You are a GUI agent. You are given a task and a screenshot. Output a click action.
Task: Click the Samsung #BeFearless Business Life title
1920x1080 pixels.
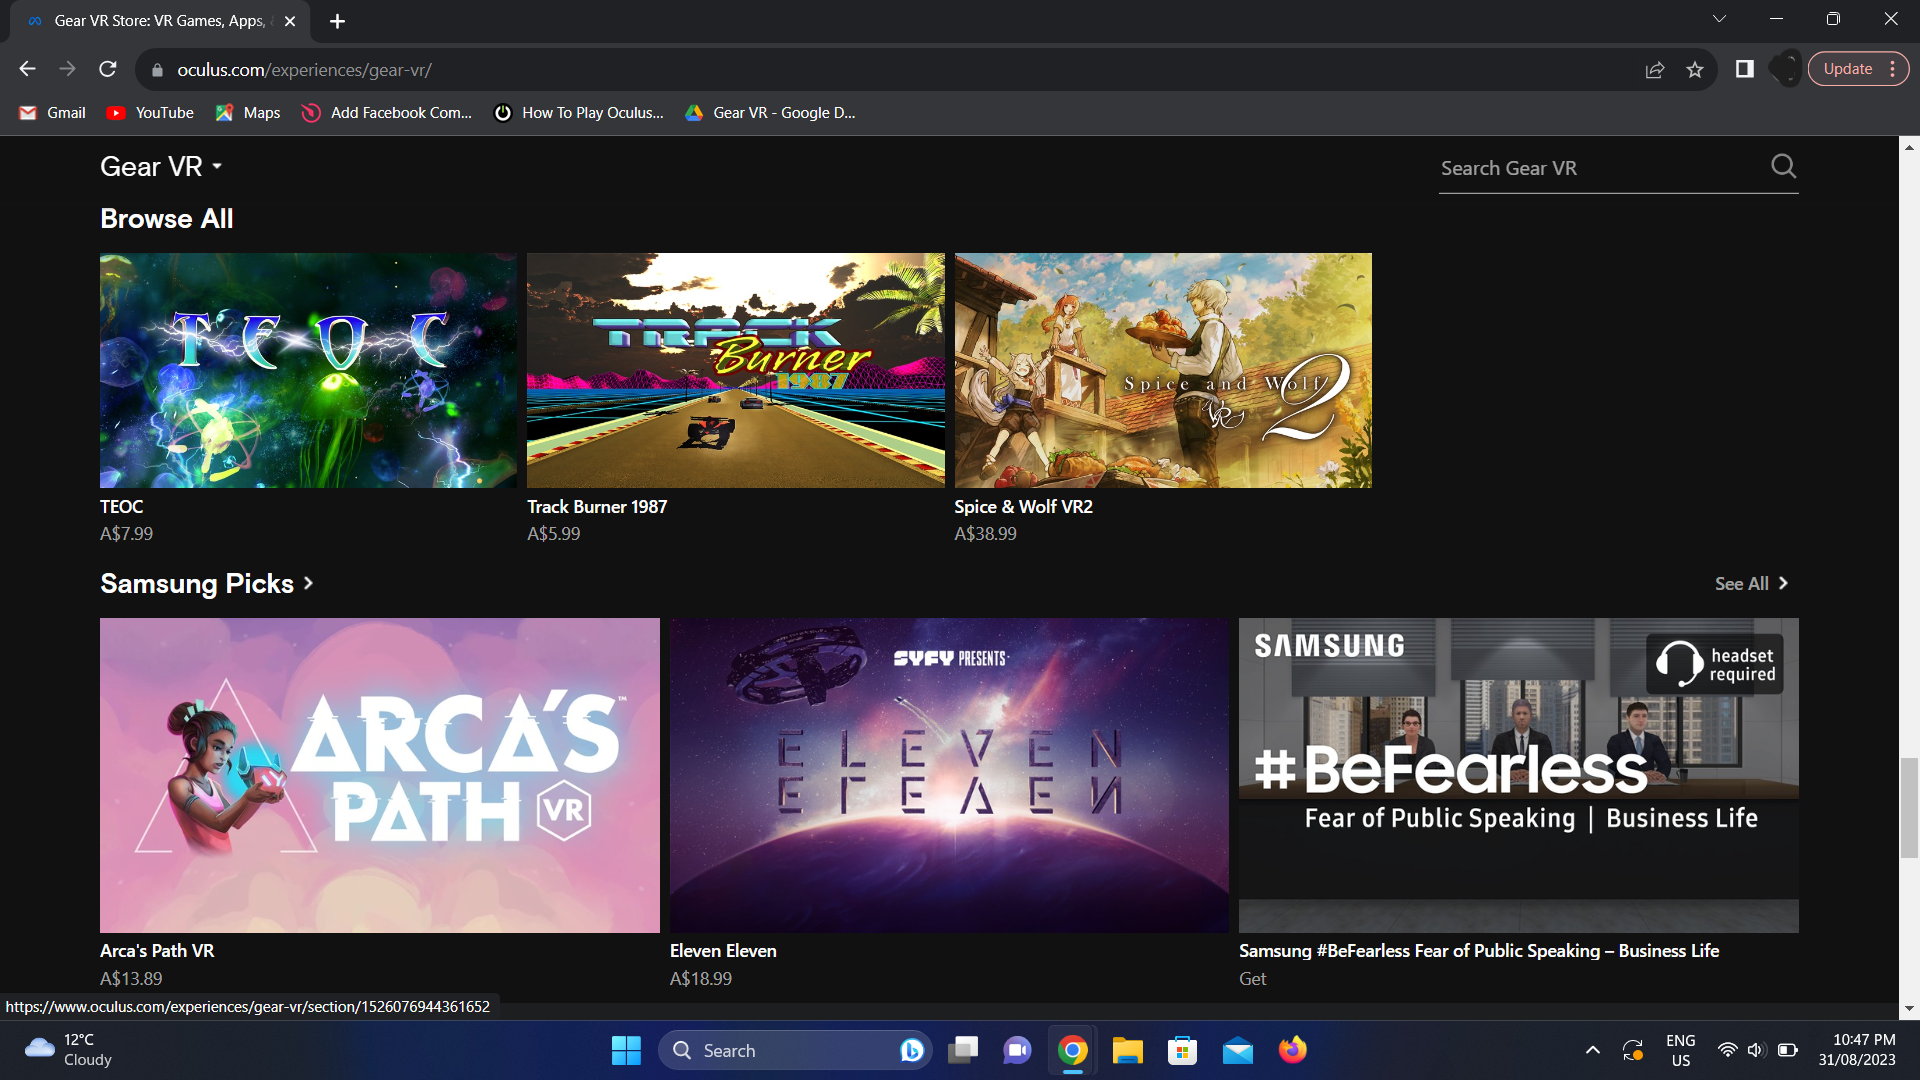pos(1479,951)
